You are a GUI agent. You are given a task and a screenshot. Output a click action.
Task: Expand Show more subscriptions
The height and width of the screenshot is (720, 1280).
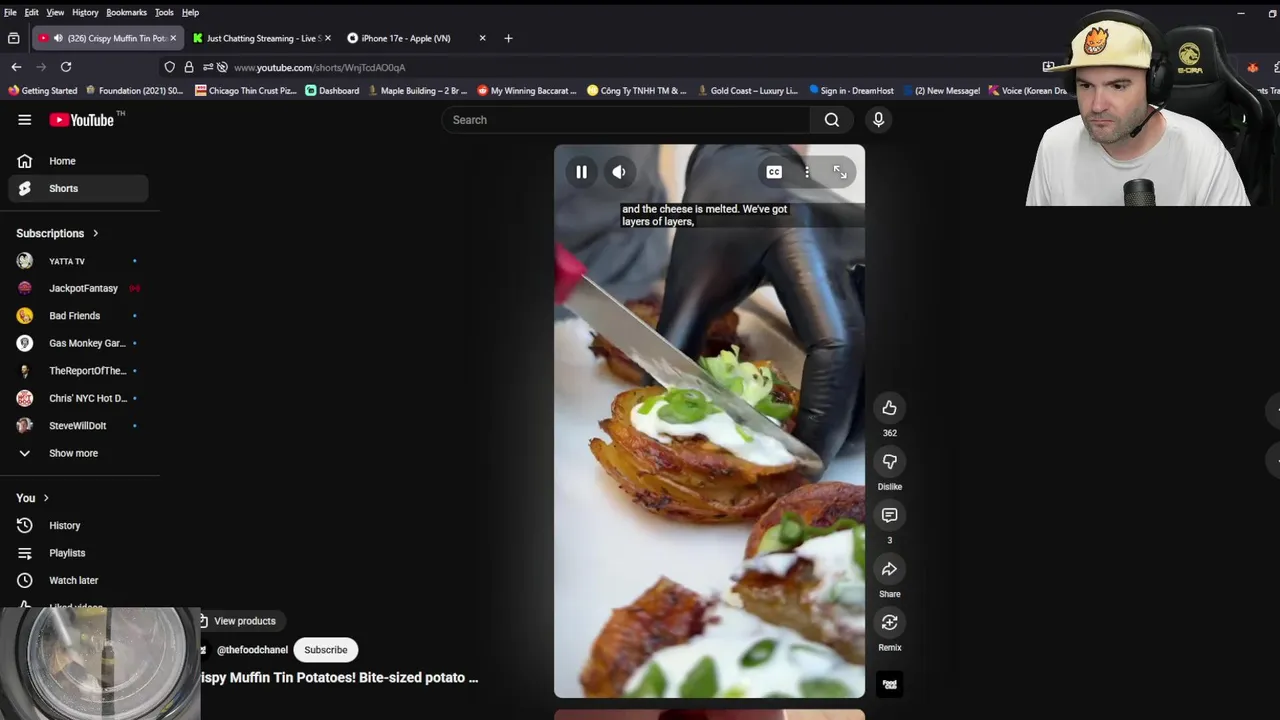[78, 453]
